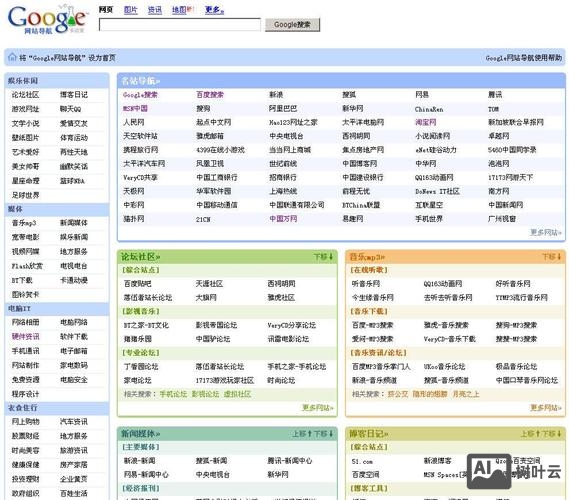Search related term 虚拟社区
This screenshot has height=500, width=569.
(x=237, y=394)
